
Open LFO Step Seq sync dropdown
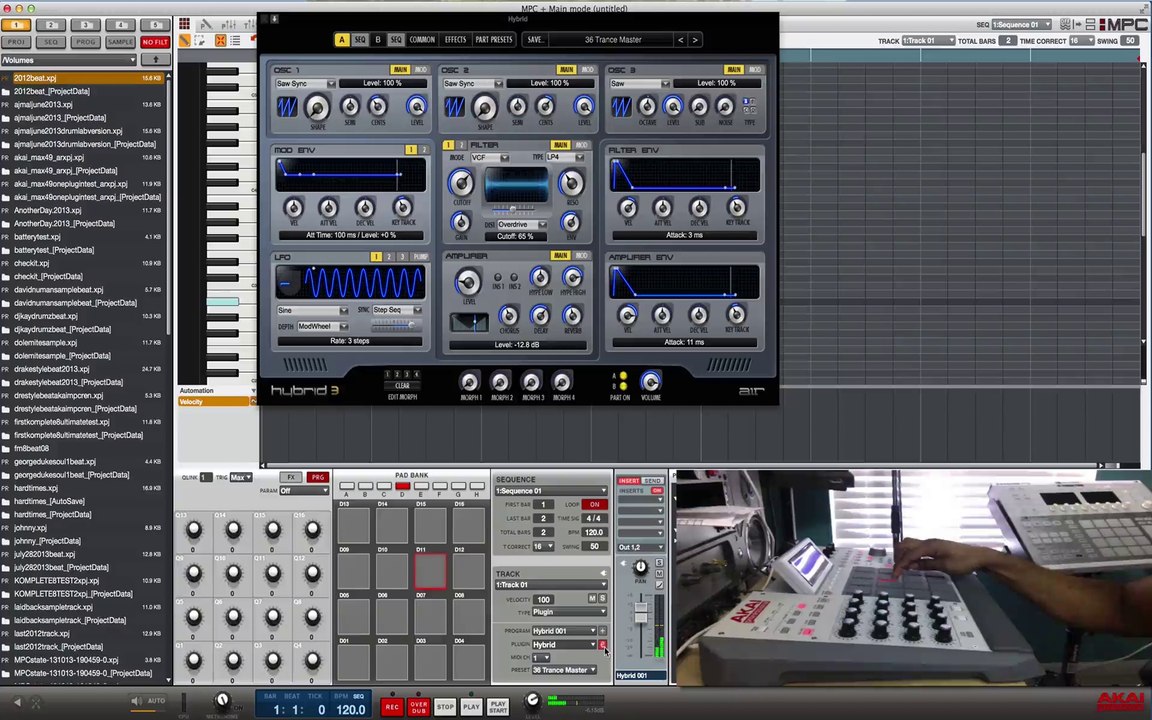397,310
